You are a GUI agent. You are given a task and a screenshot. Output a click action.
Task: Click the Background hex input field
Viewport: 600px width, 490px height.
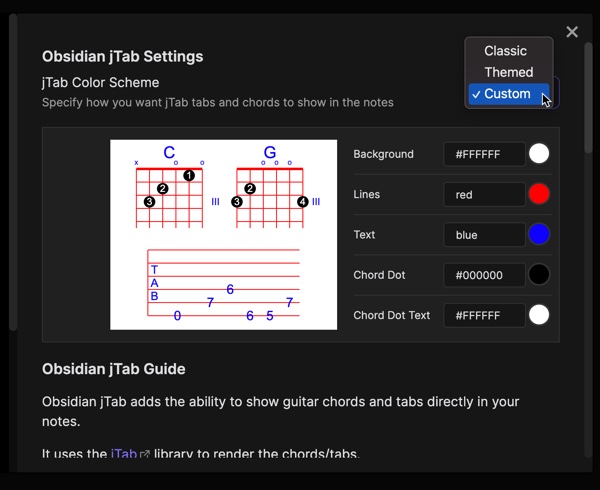(x=484, y=154)
